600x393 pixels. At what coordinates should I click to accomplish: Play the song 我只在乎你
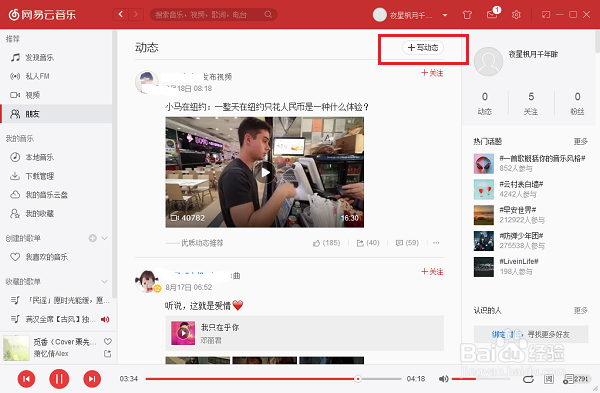(x=183, y=333)
